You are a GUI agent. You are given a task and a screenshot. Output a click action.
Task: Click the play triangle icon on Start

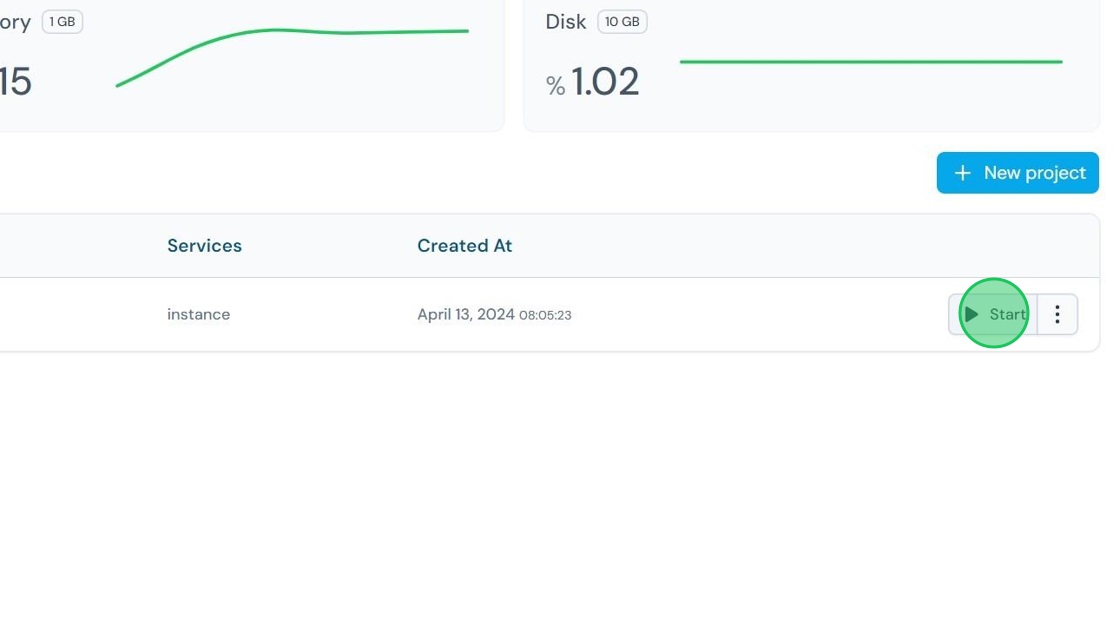[x=971, y=314]
